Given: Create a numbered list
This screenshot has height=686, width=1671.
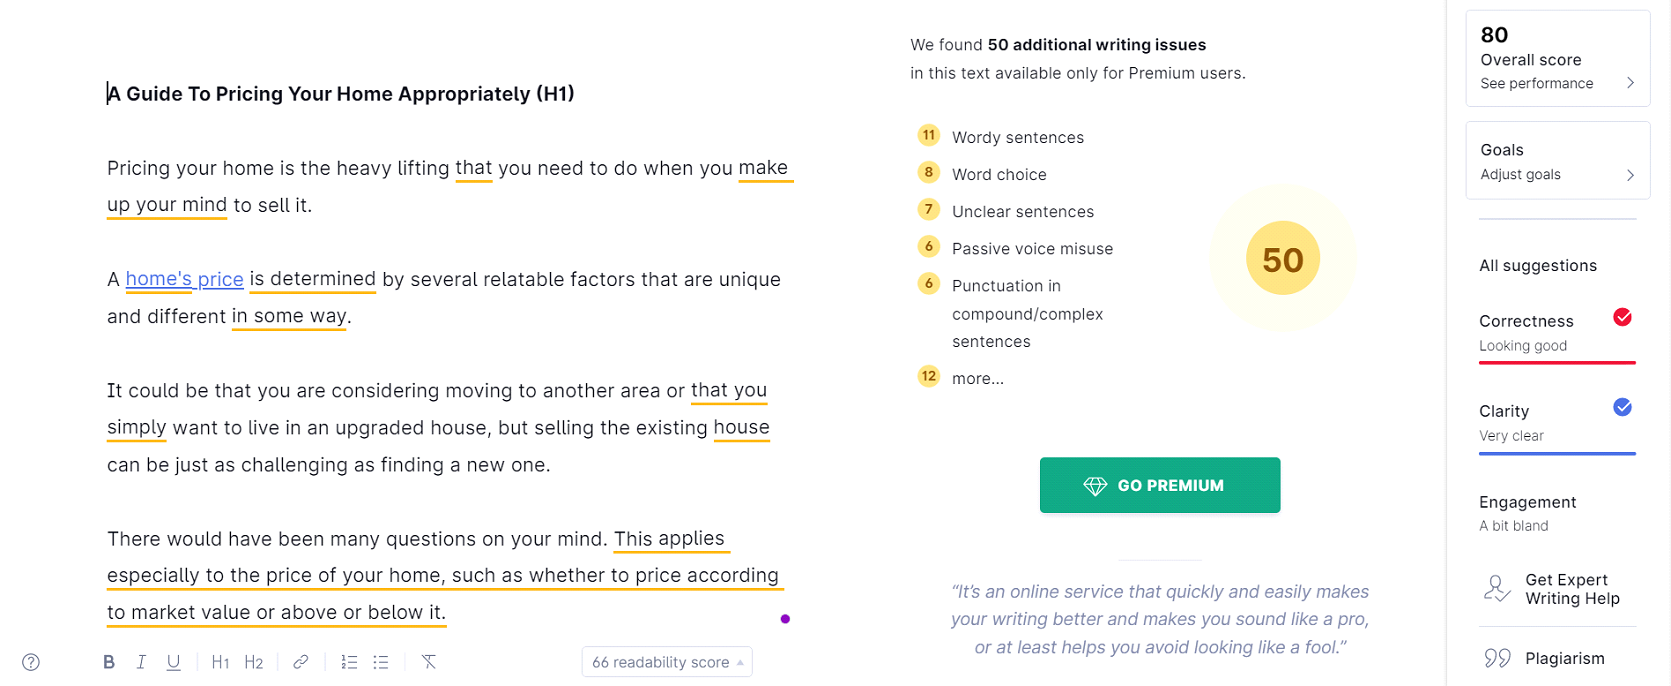Looking at the screenshot, I should click(349, 662).
